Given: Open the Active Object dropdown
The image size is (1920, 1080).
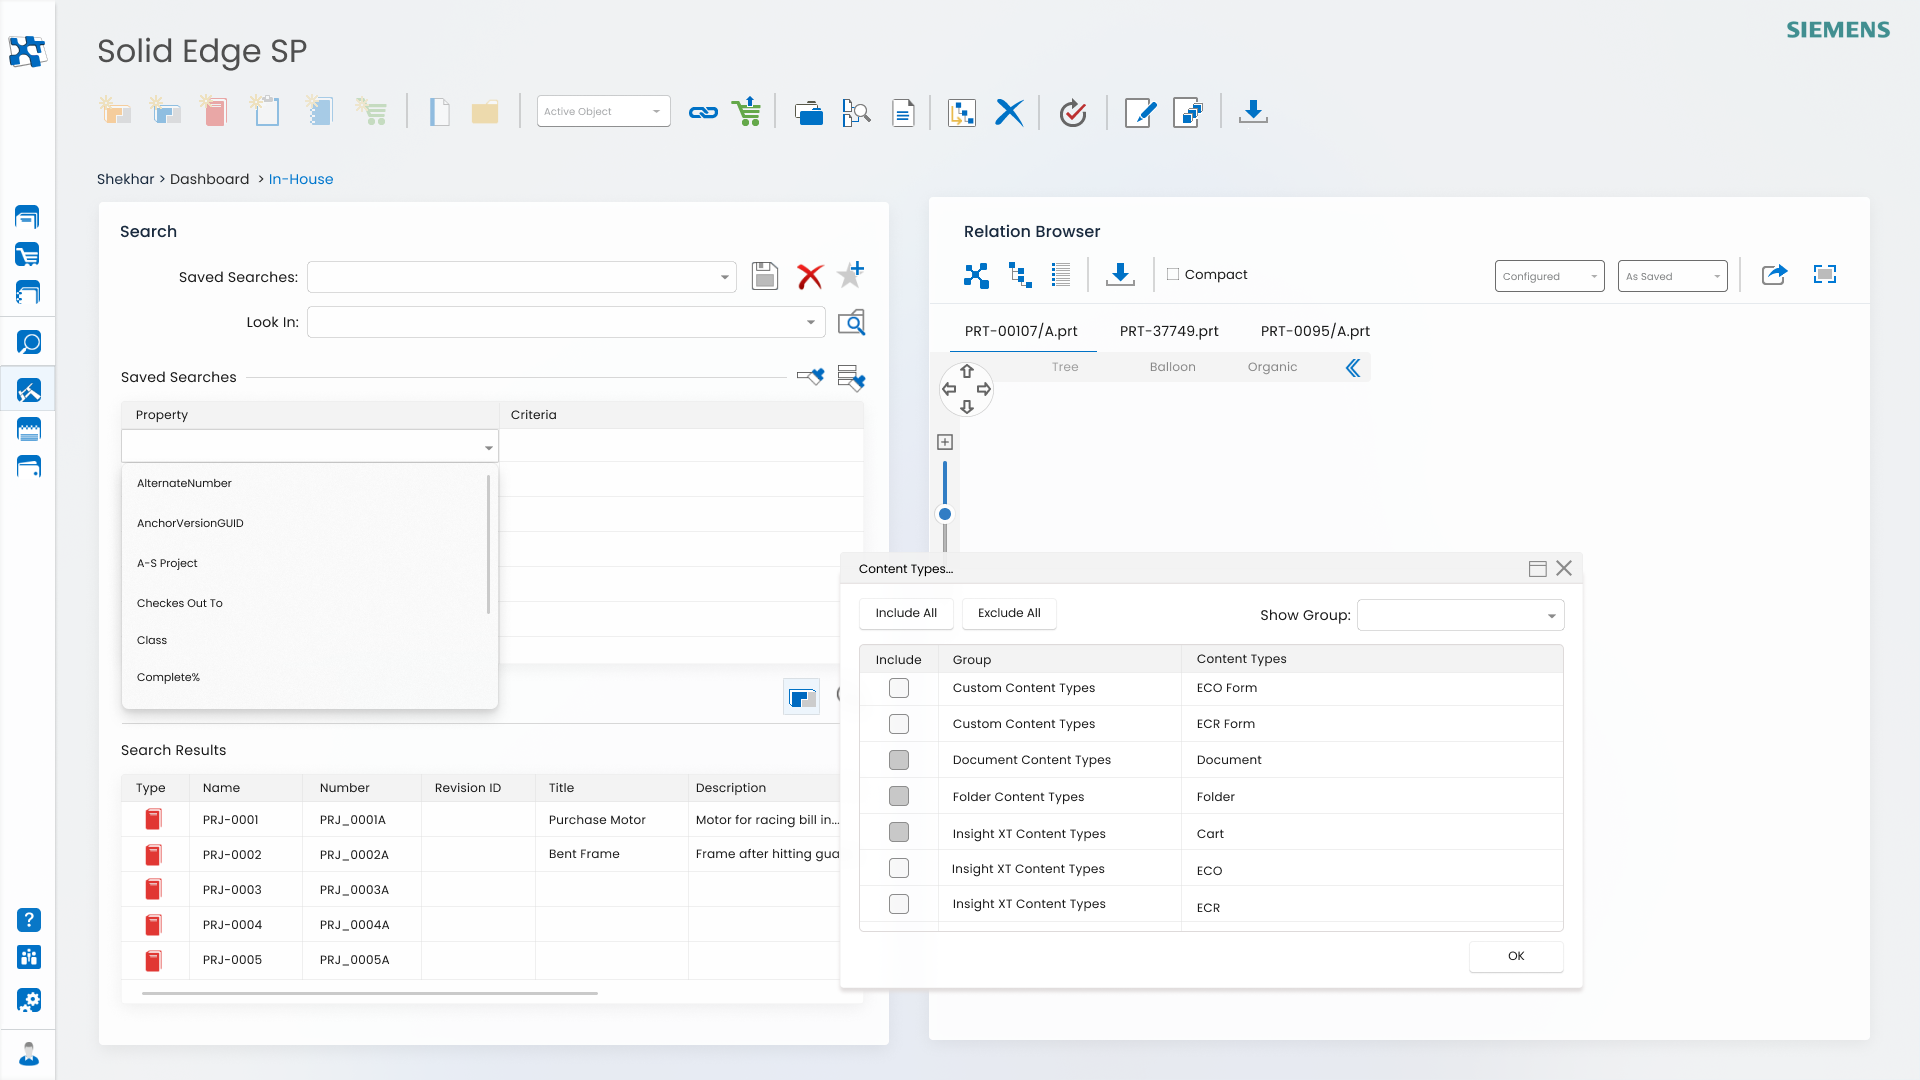Looking at the screenshot, I should tap(603, 111).
